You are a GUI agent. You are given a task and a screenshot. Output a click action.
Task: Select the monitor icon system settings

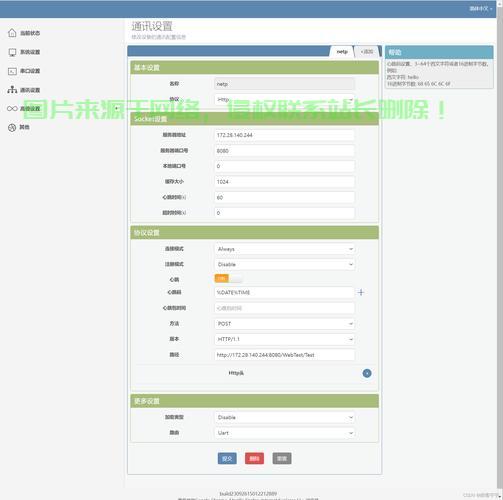(x=12, y=52)
